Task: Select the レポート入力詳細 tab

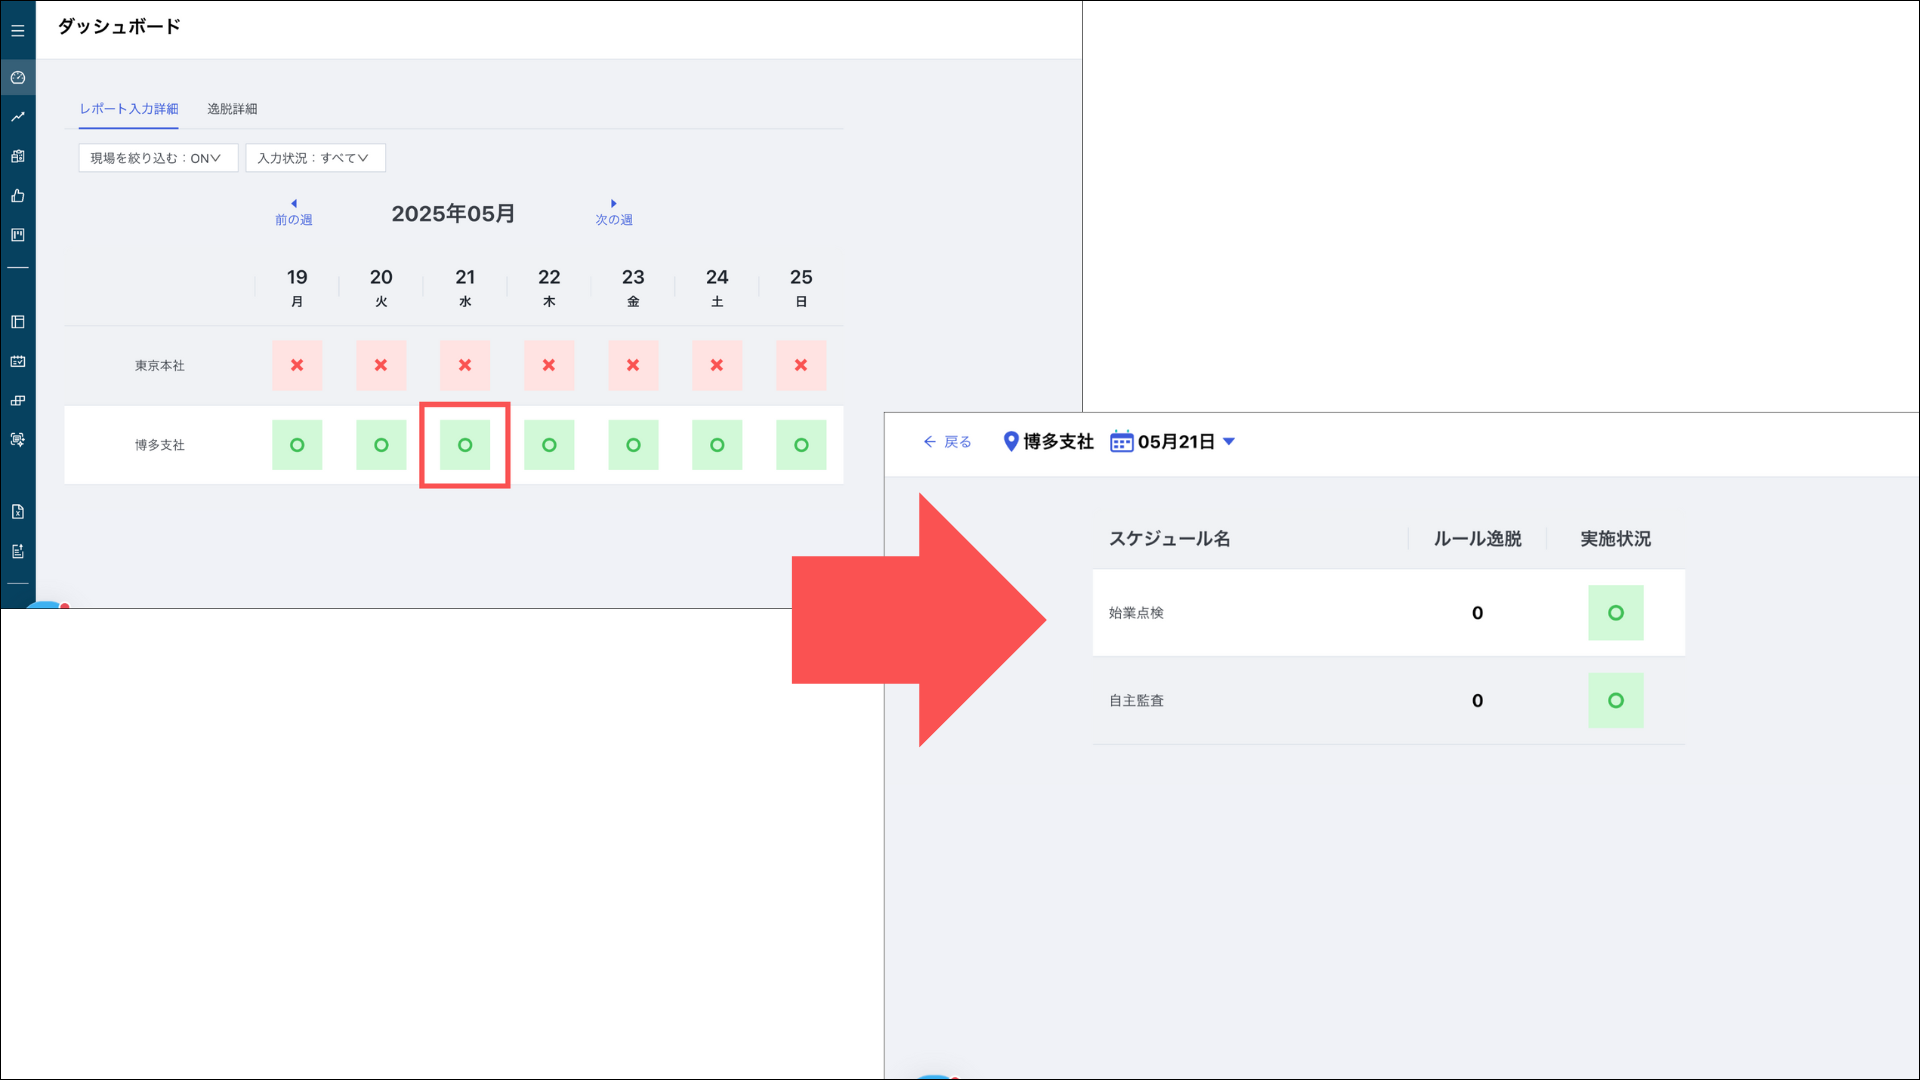Action: (129, 109)
